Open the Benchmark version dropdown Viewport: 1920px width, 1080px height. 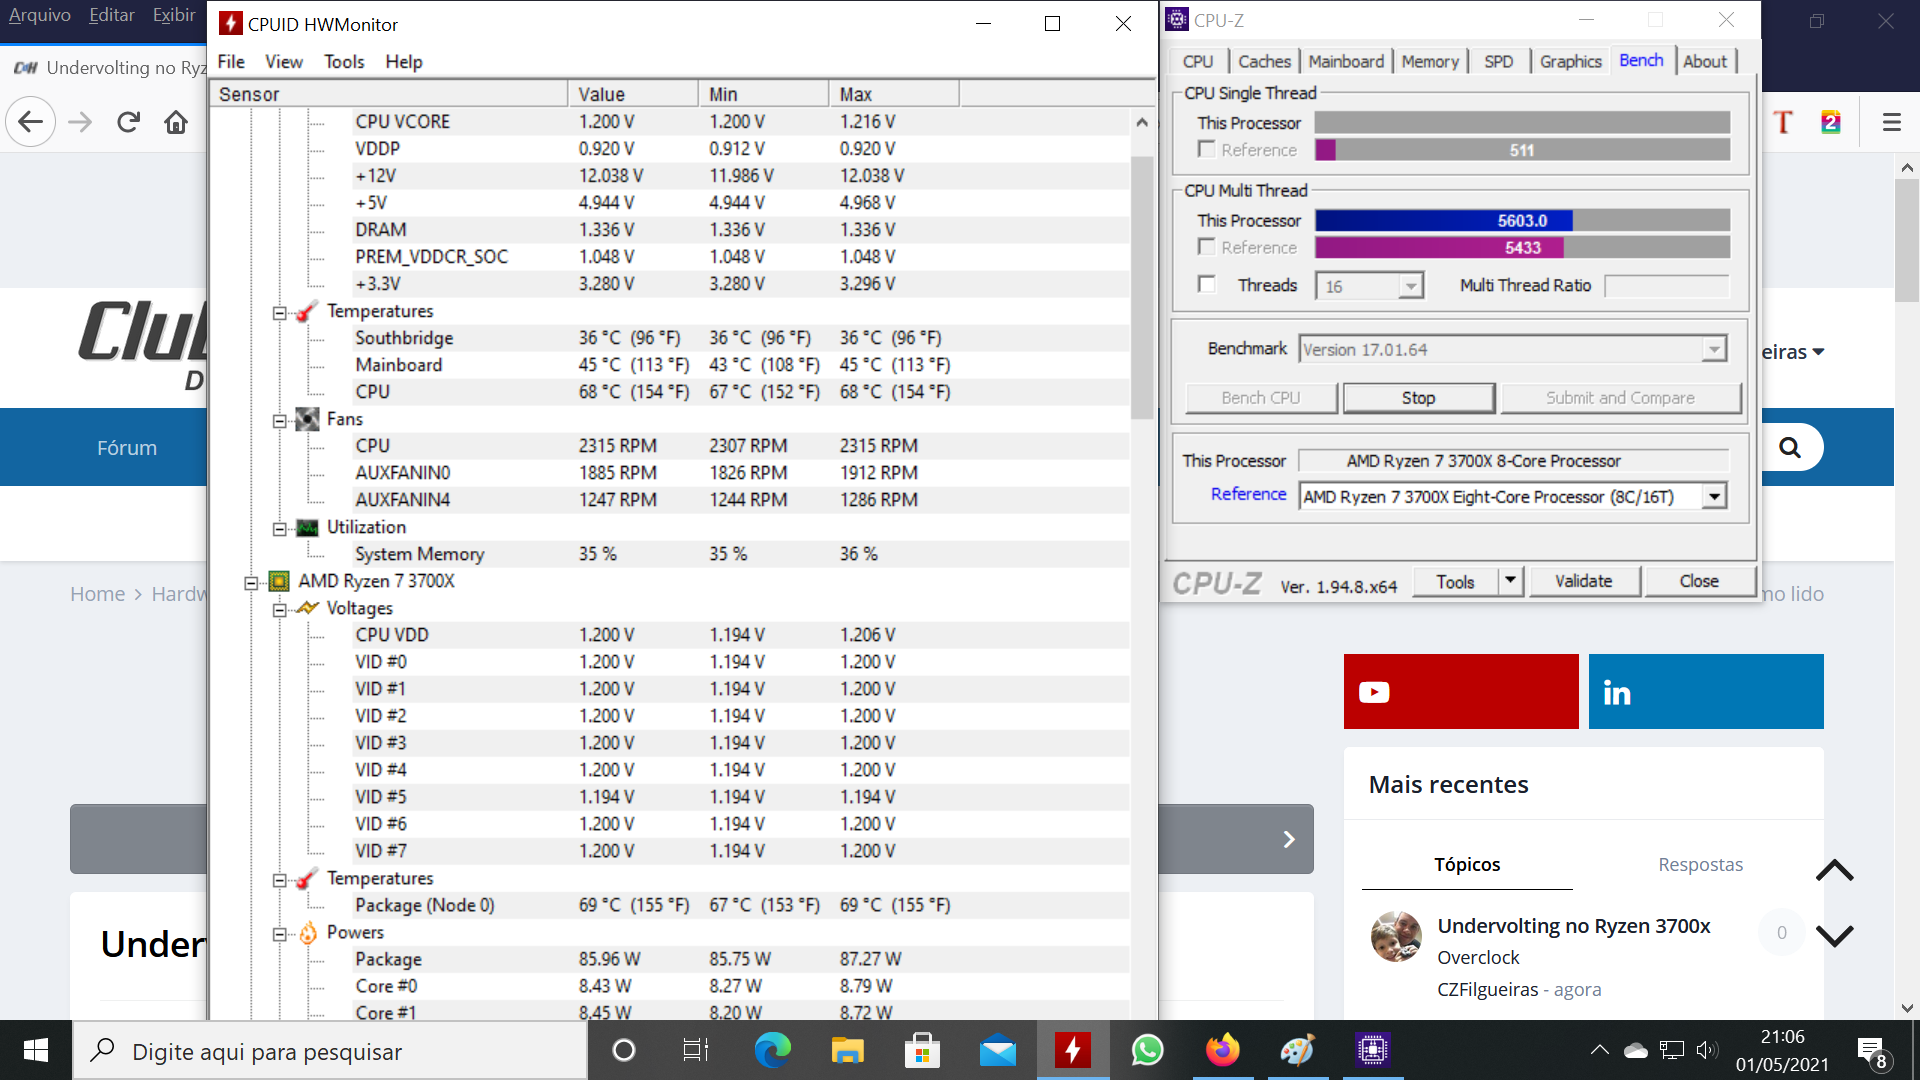tap(1714, 349)
